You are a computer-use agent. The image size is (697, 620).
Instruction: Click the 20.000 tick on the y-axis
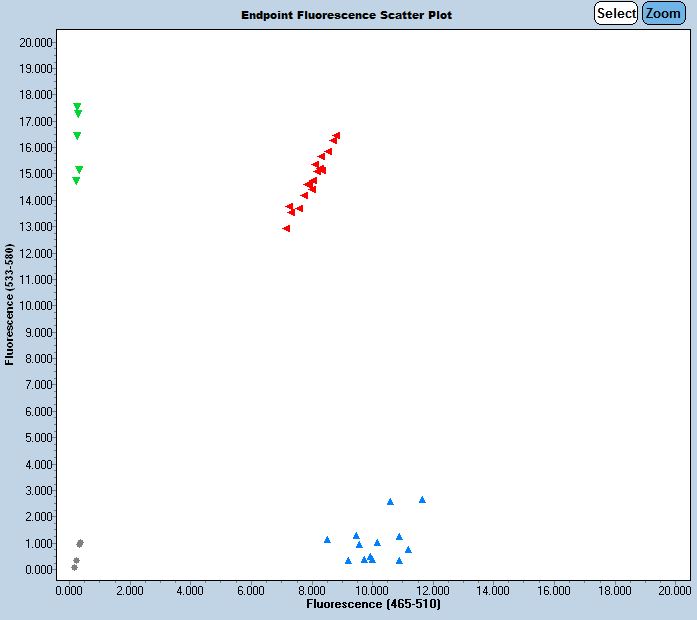pos(36,43)
